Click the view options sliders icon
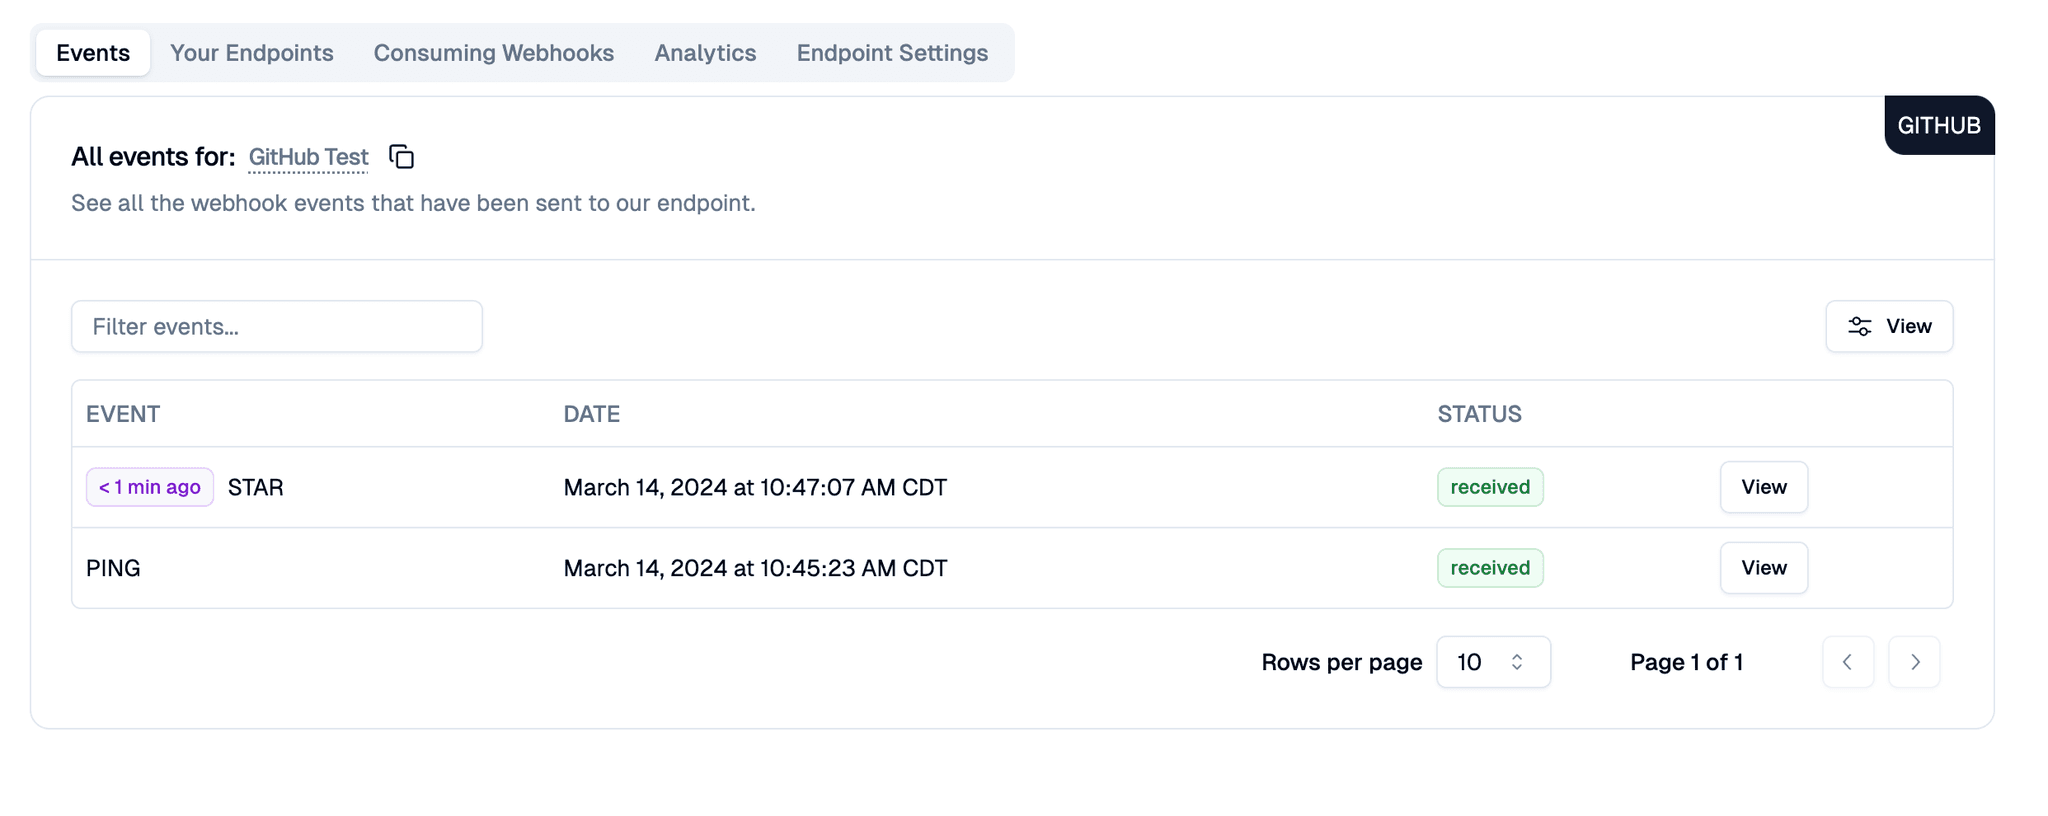Image resolution: width=2048 pixels, height=816 pixels. (x=1859, y=327)
